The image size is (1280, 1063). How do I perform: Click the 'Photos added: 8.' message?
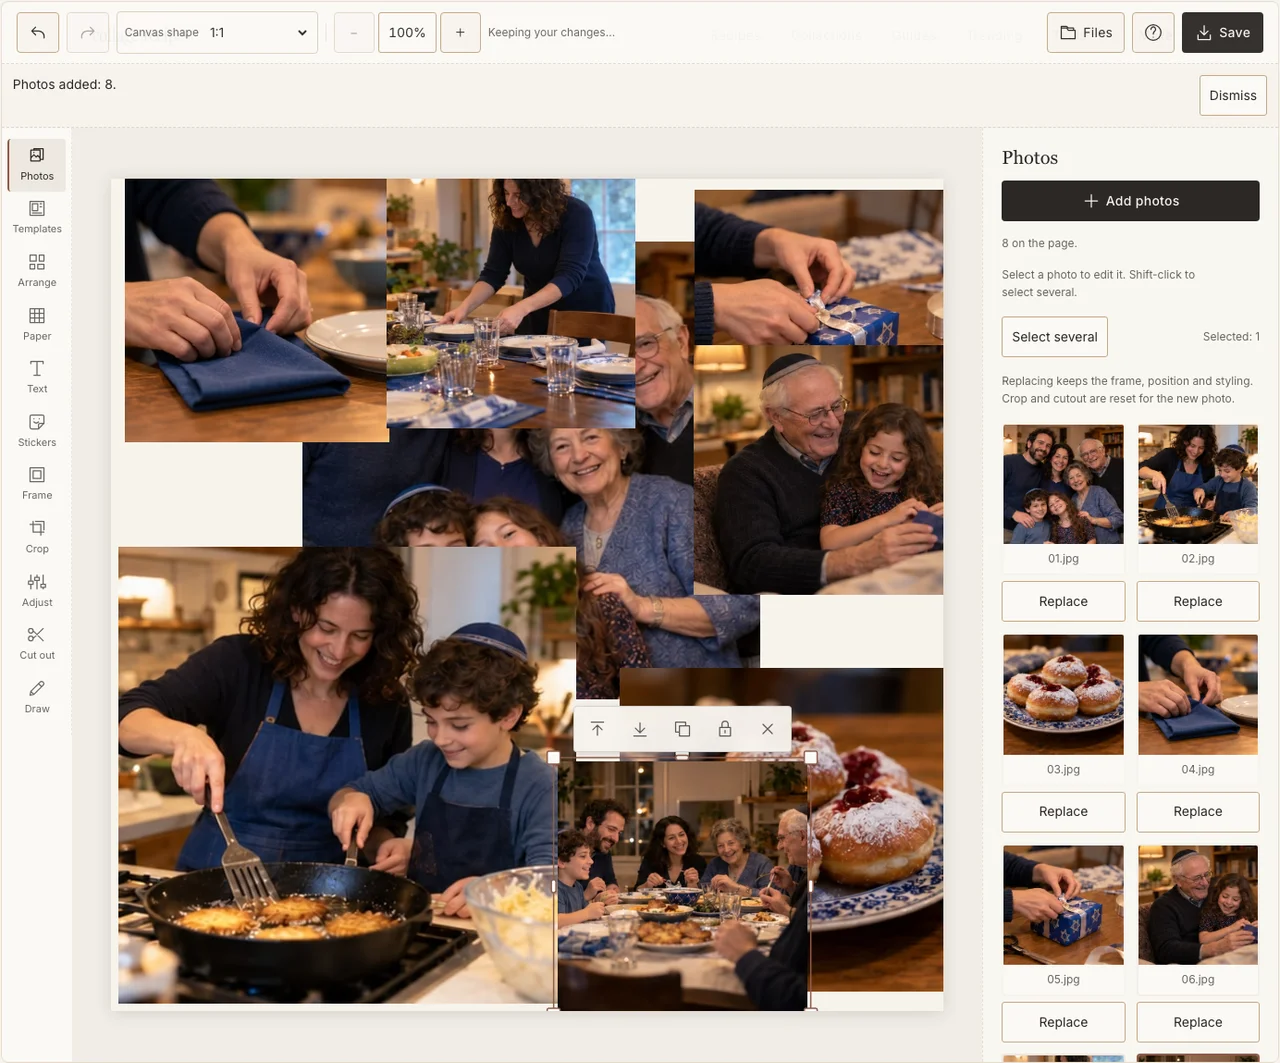coord(64,84)
